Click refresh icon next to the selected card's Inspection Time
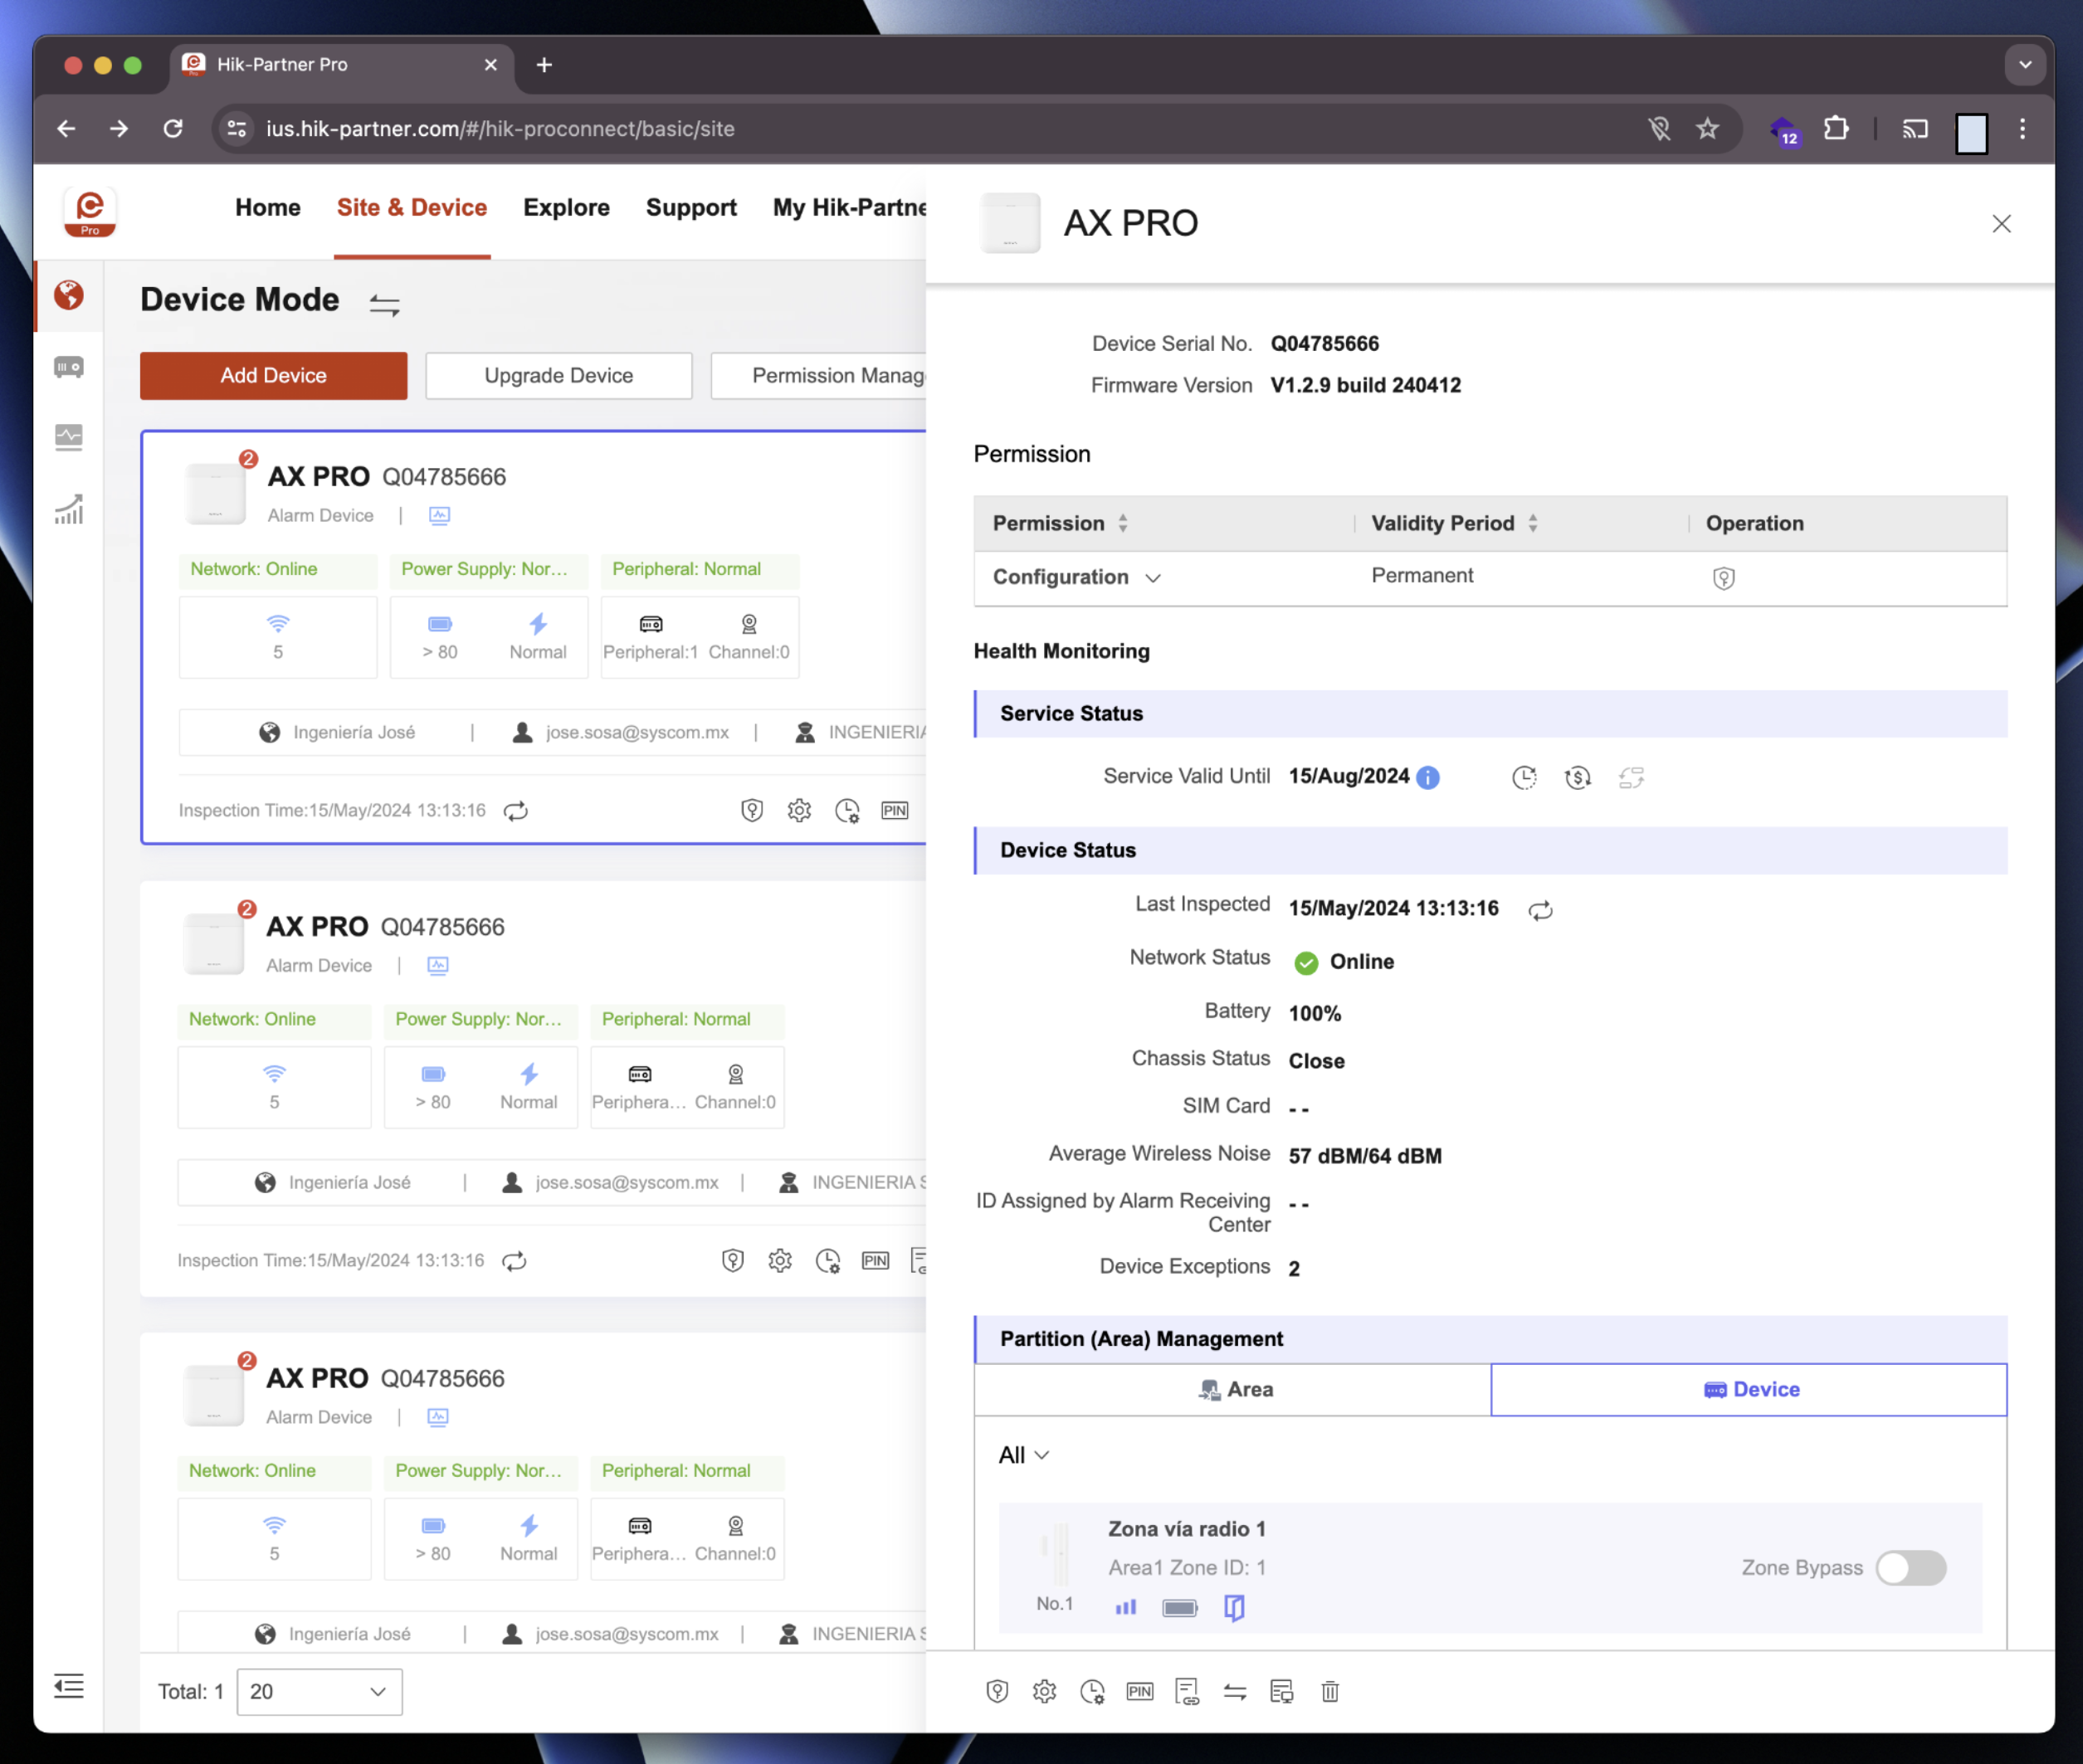The height and width of the screenshot is (1764, 2083). point(516,811)
